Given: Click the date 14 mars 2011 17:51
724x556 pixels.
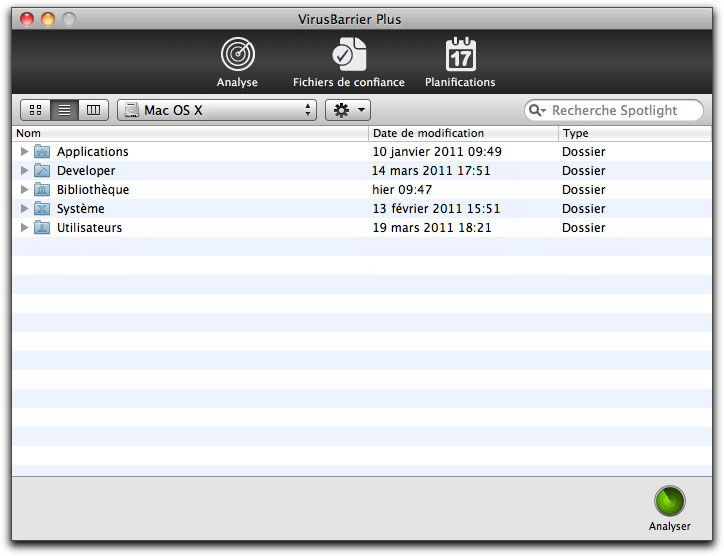Looking at the screenshot, I should point(431,171).
